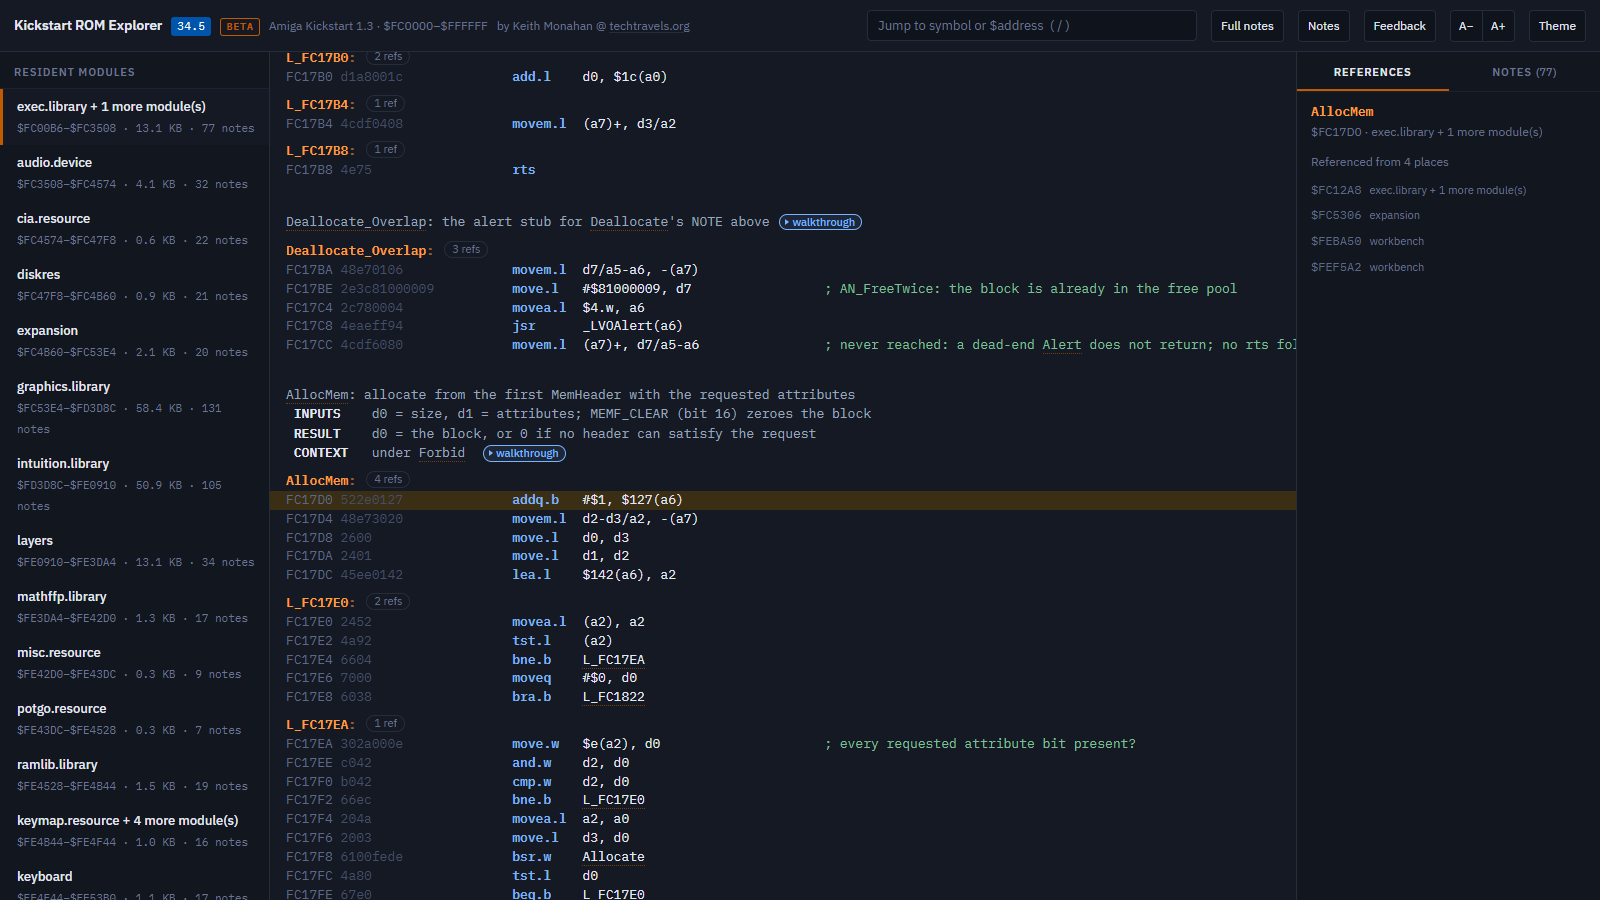Follow the Allocate bsr.w target
Image resolution: width=1600 pixels, height=900 pixels.
point(613,857)
